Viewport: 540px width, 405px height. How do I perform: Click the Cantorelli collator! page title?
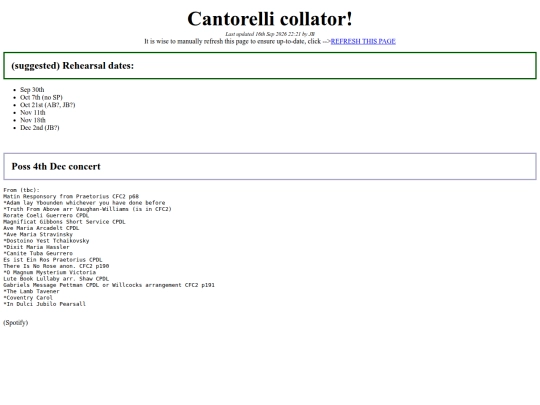(x=270, y=19)
